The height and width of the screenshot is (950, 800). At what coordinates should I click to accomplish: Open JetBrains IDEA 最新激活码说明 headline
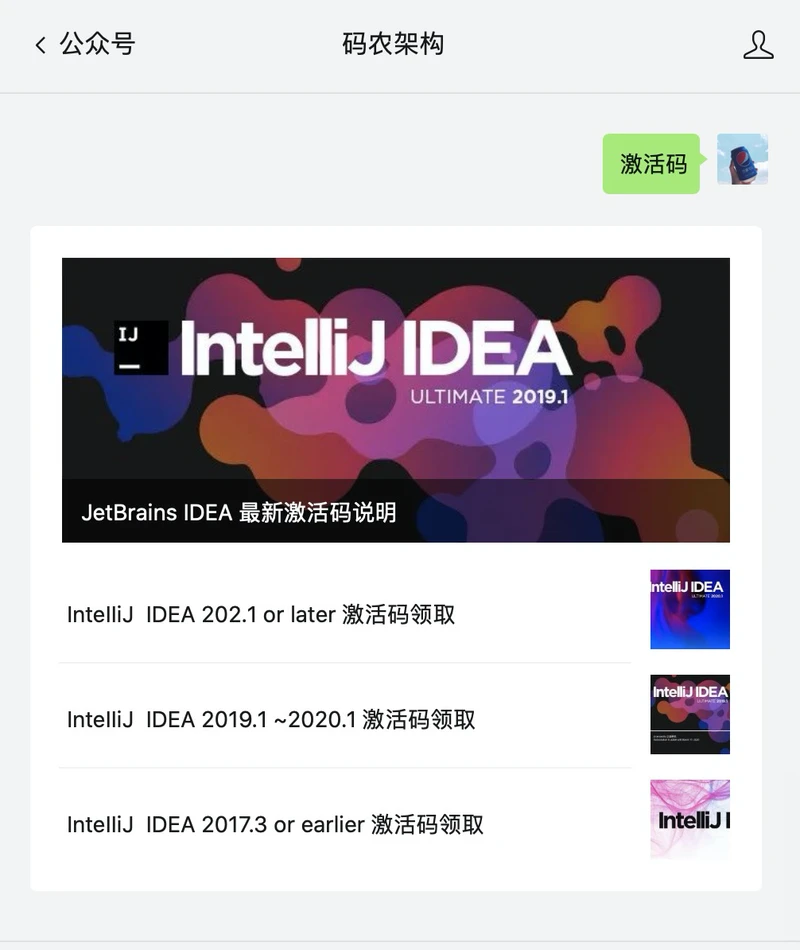(239, 513)
